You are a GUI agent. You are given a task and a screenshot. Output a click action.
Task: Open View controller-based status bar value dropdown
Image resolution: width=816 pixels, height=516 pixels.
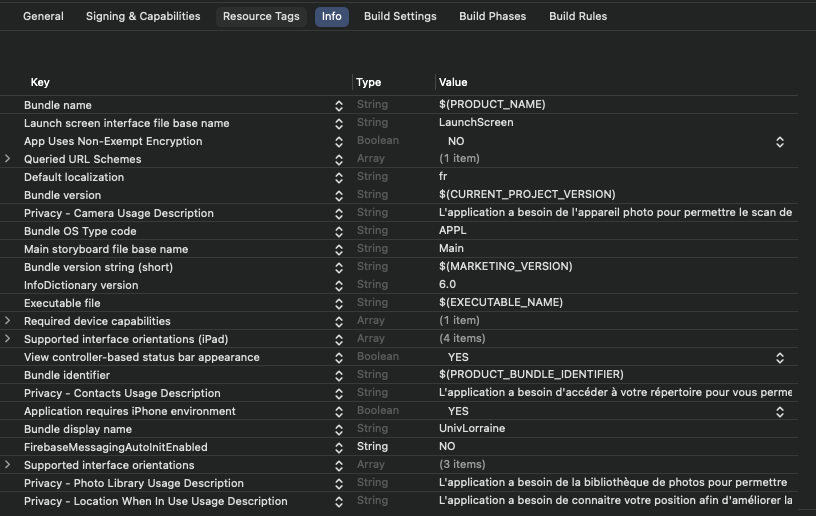(779, 358)
